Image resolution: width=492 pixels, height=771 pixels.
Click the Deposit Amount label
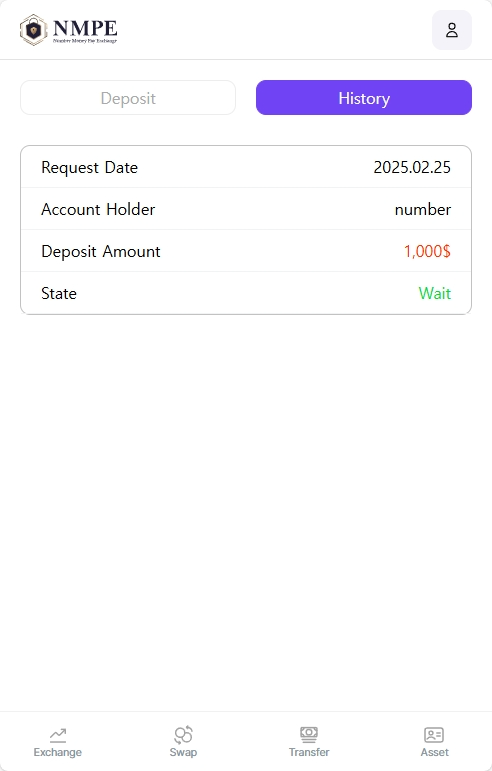pyautogui.click(x=101, y=251)
